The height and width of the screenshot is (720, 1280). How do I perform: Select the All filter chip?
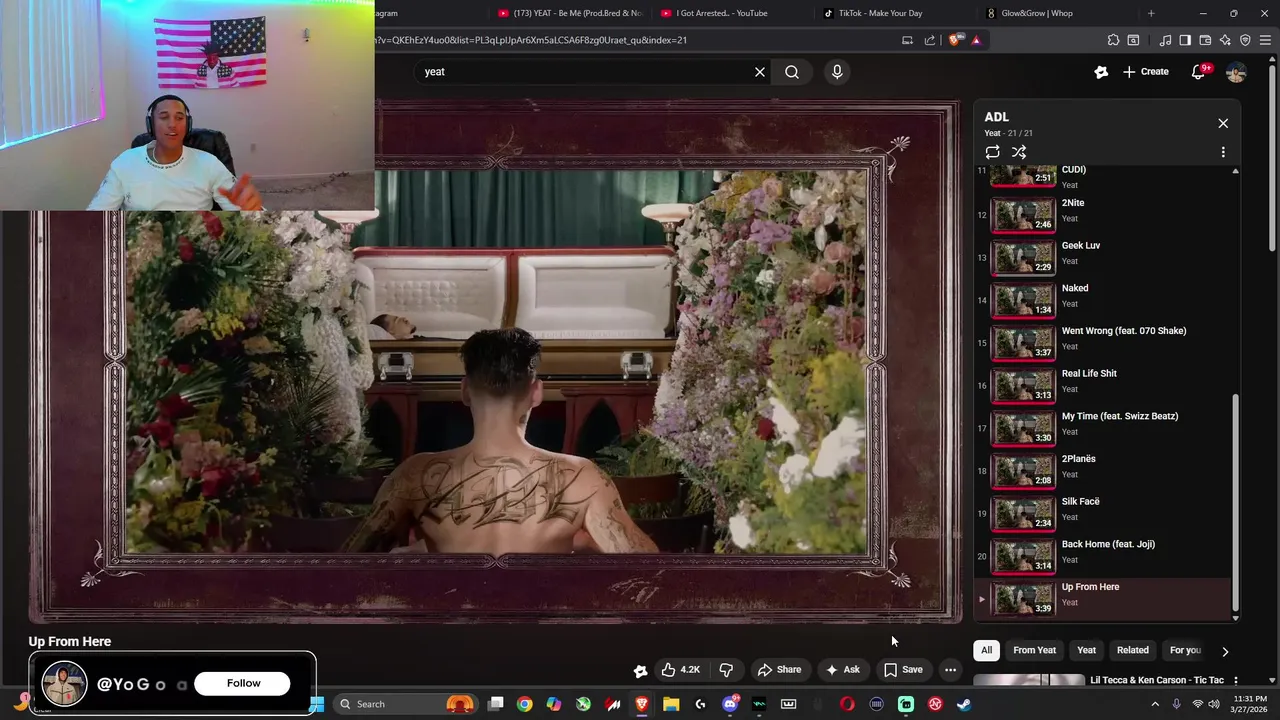pyautogui.click(x=986, y=650)
